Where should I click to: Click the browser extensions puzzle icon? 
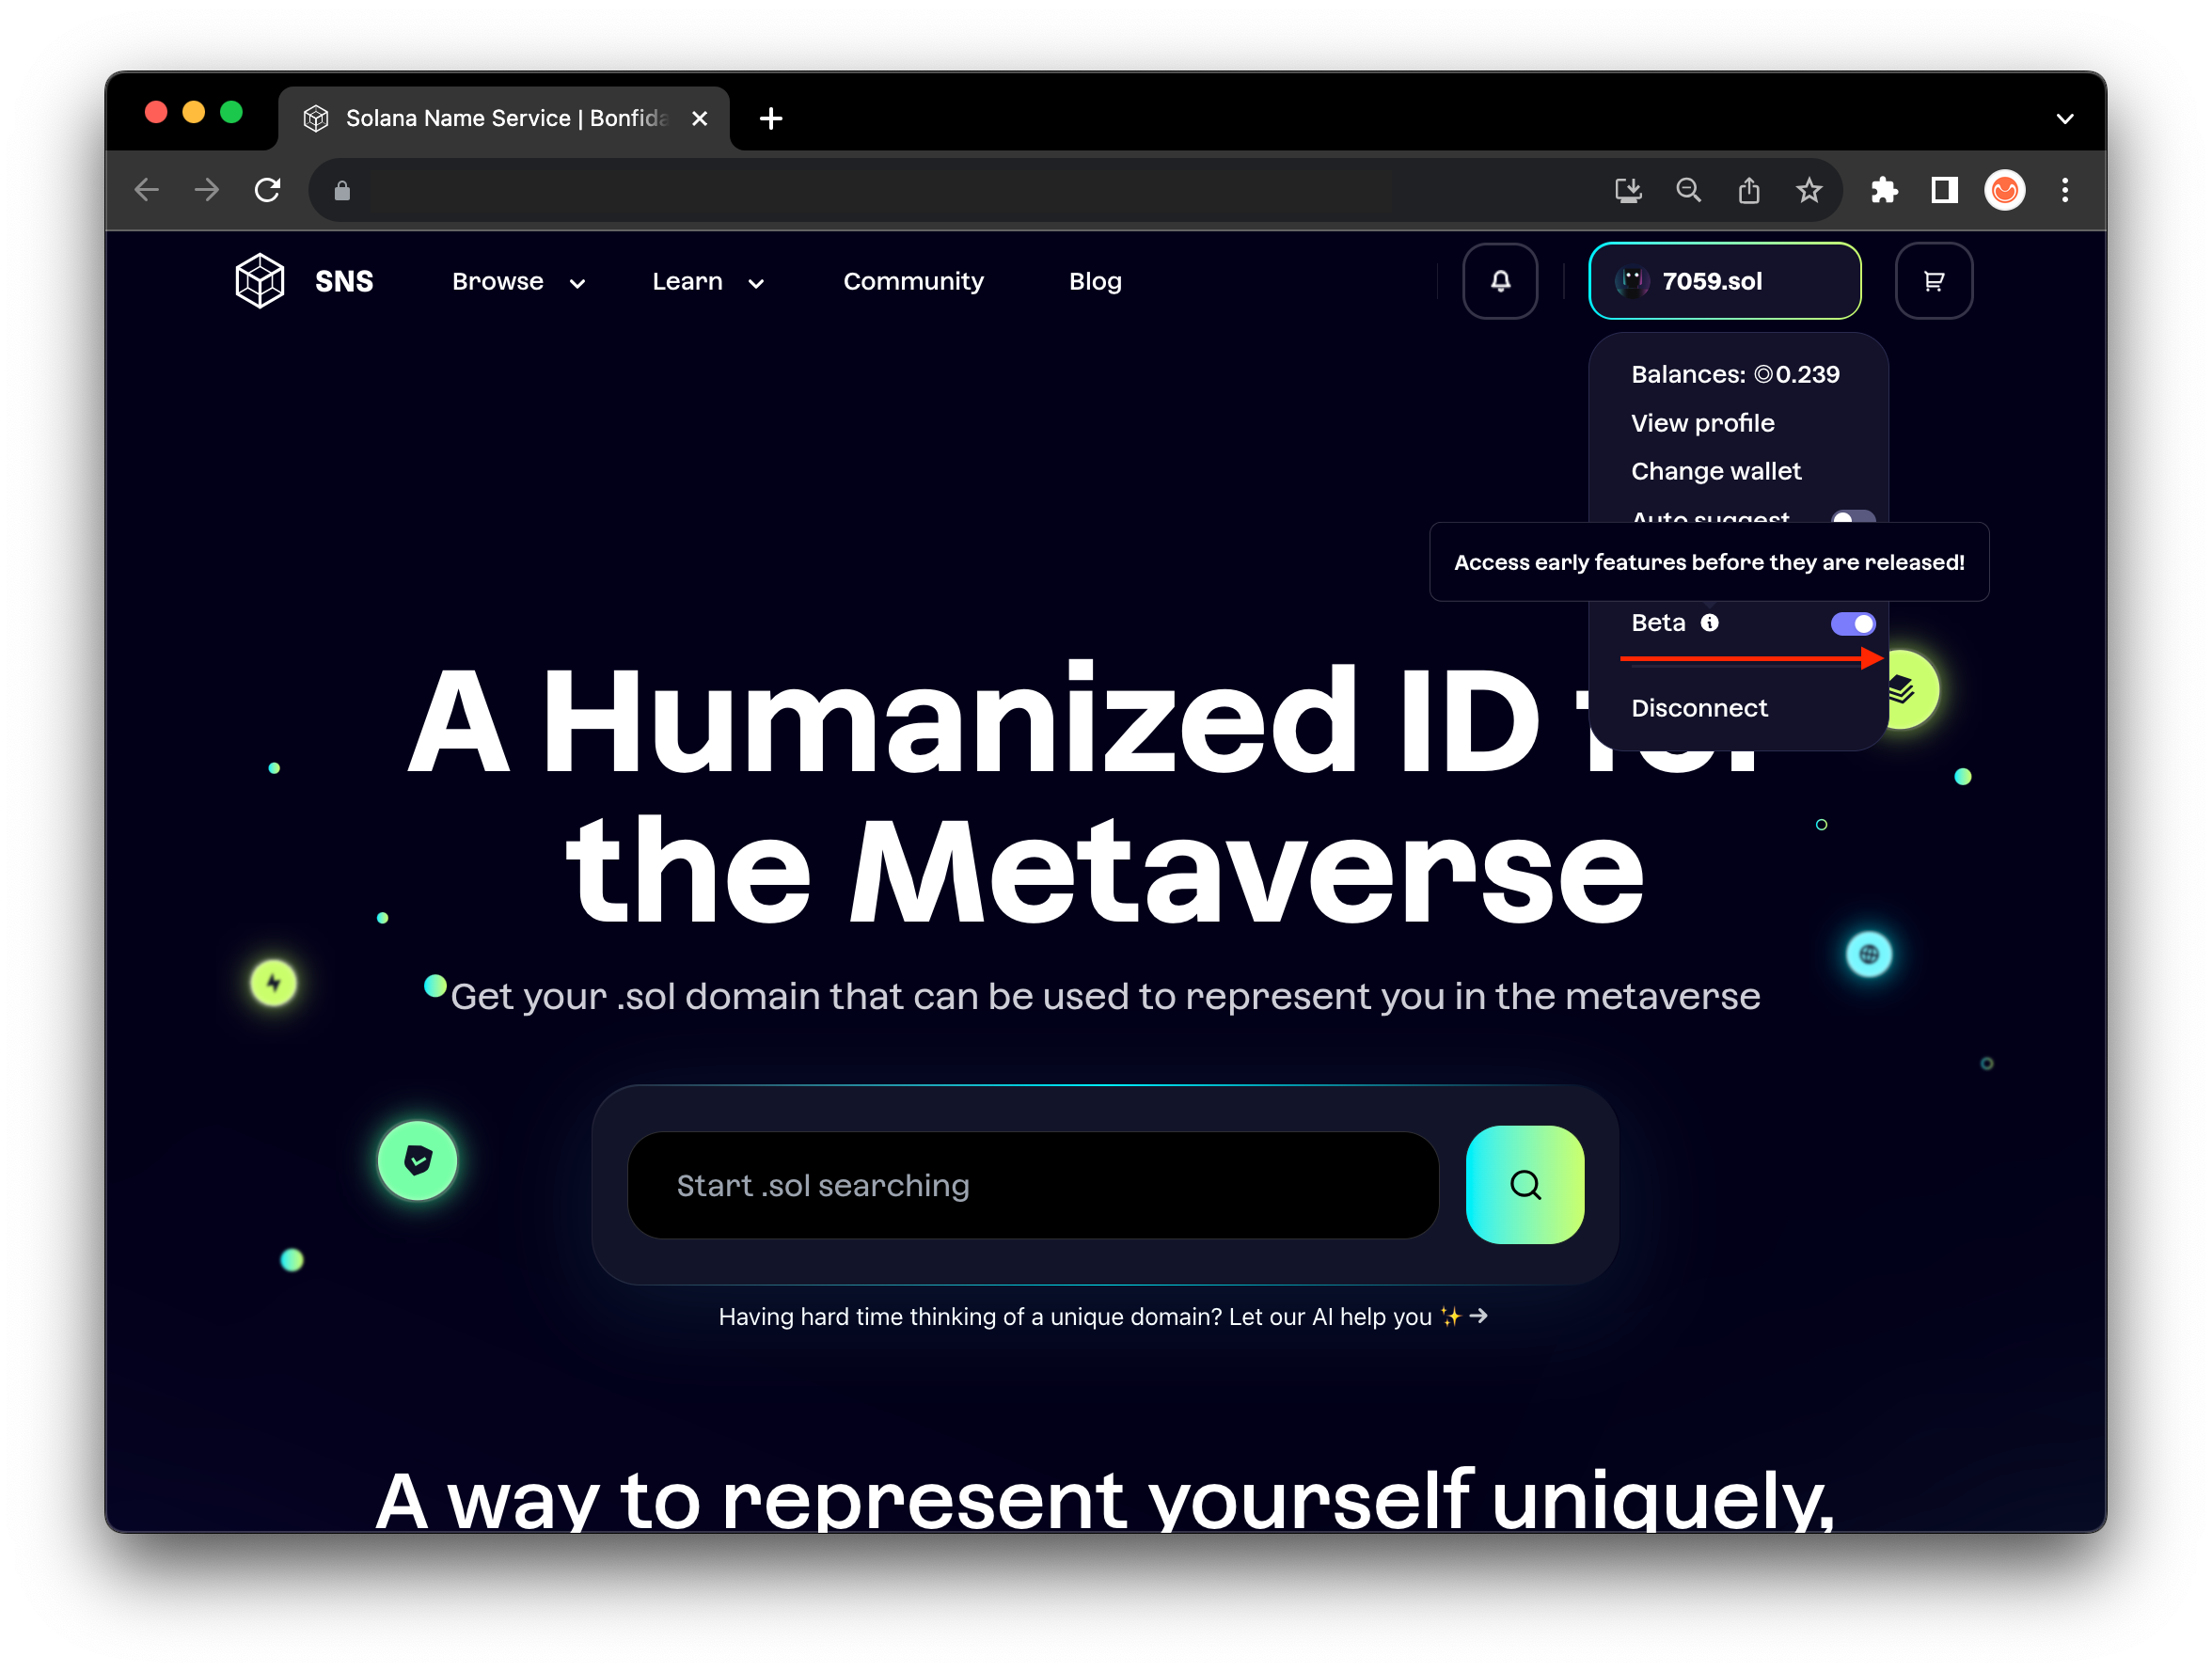pos(1884,190)
